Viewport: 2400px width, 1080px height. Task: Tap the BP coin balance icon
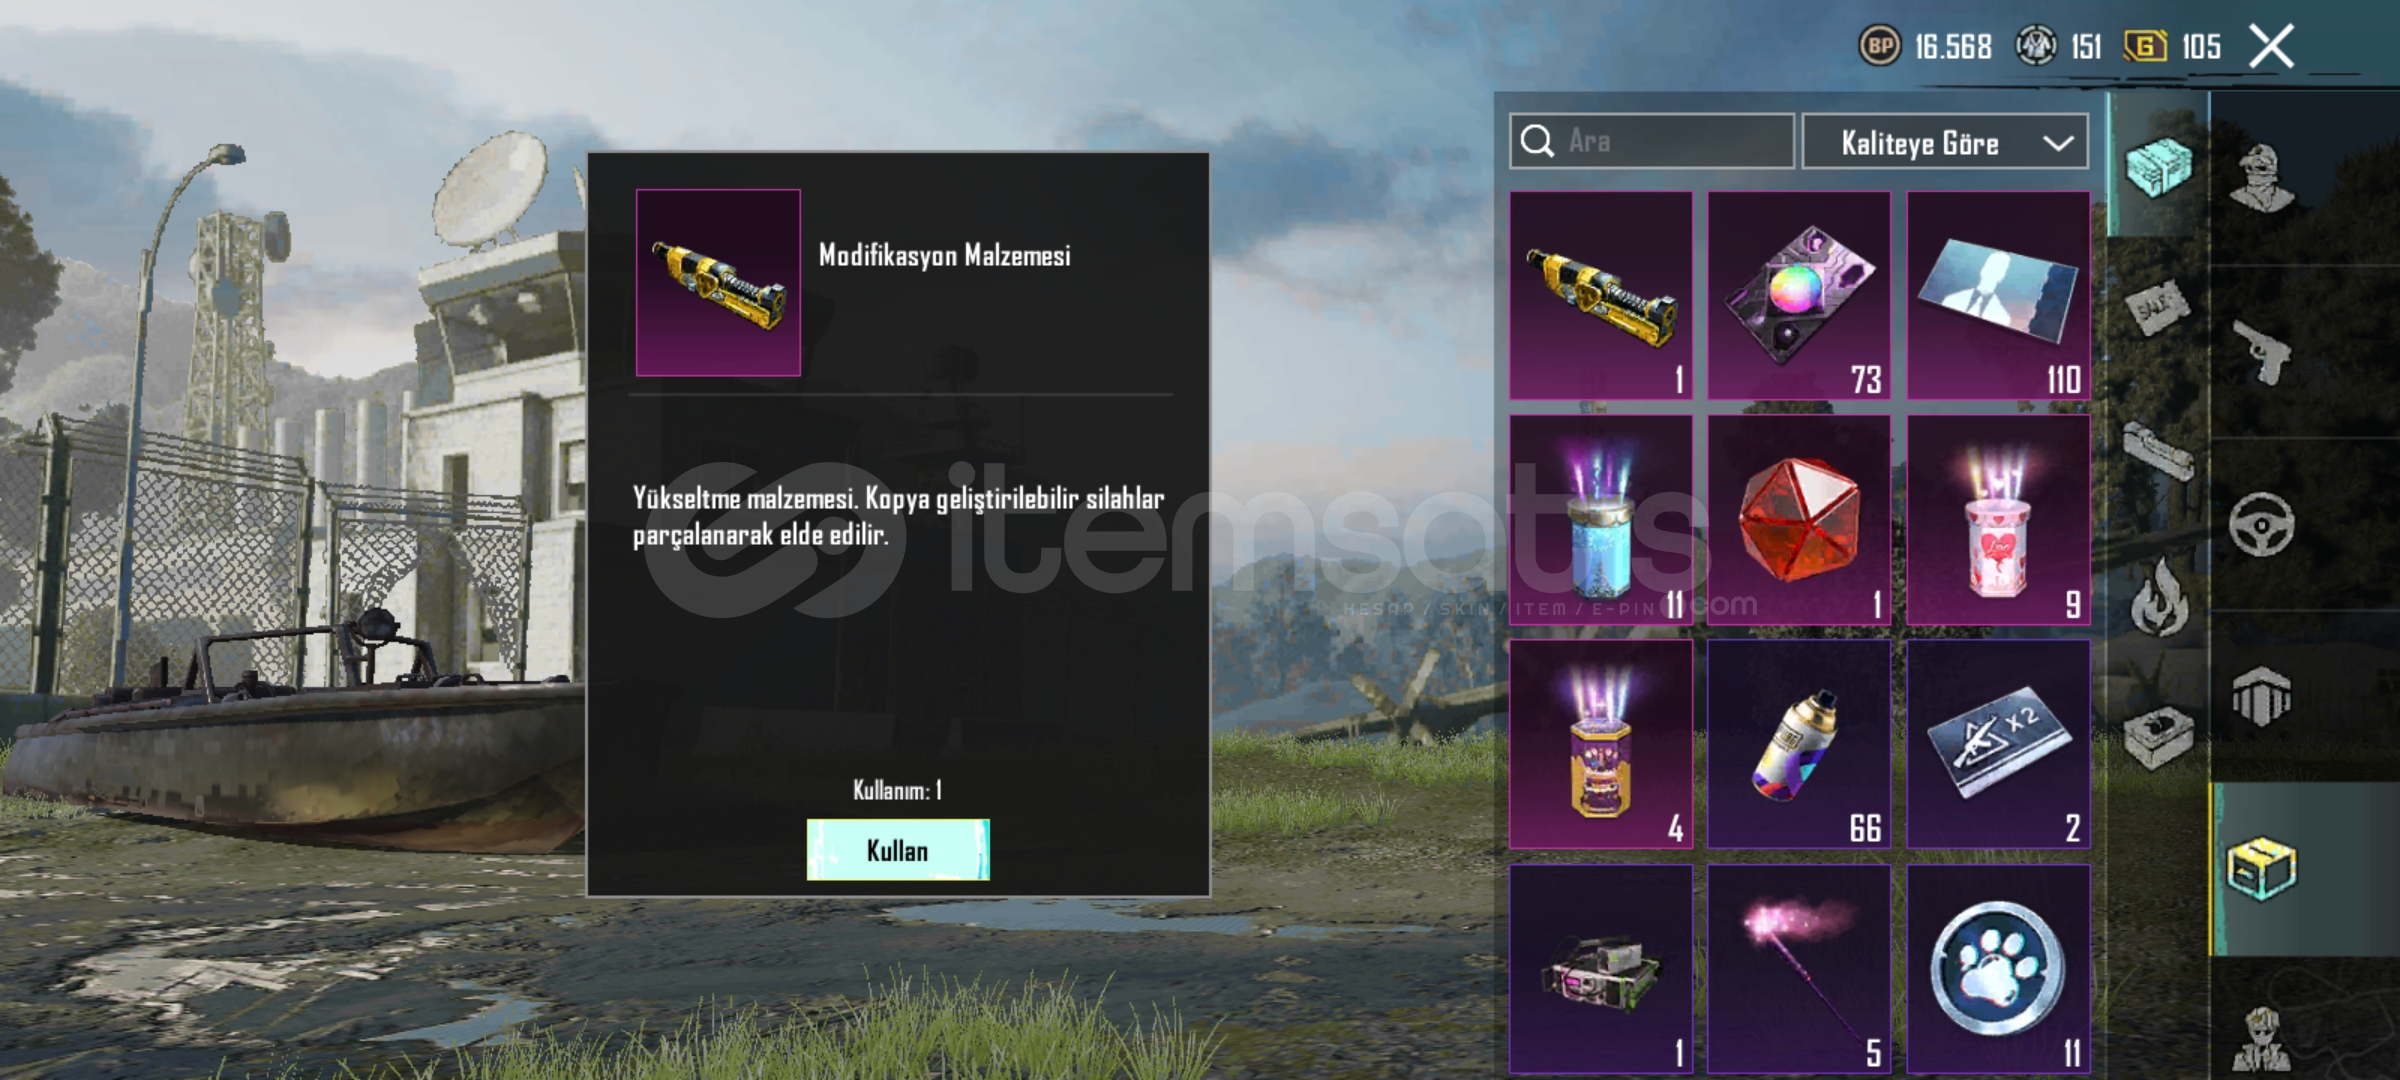1880,46
